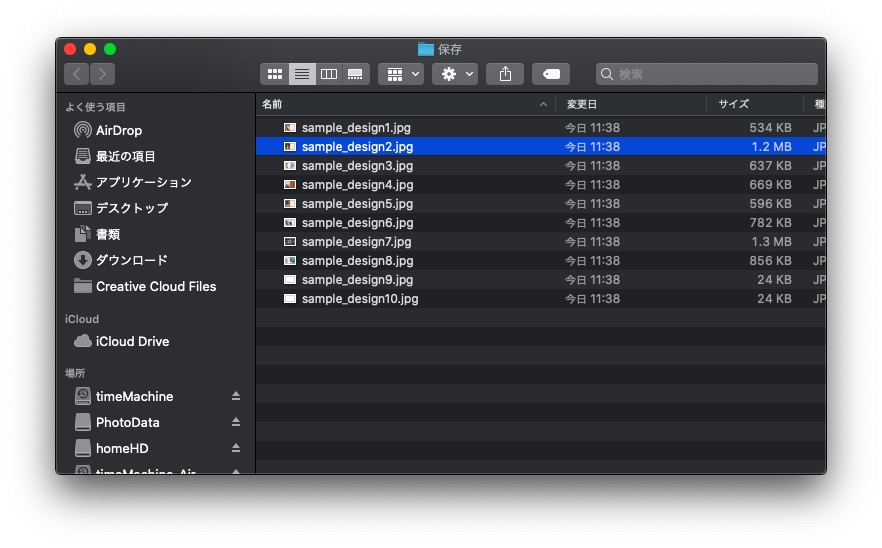882x548 pixels.
Task: Click the デスクトップ sidebar icon
Action: tap(83, 208)
